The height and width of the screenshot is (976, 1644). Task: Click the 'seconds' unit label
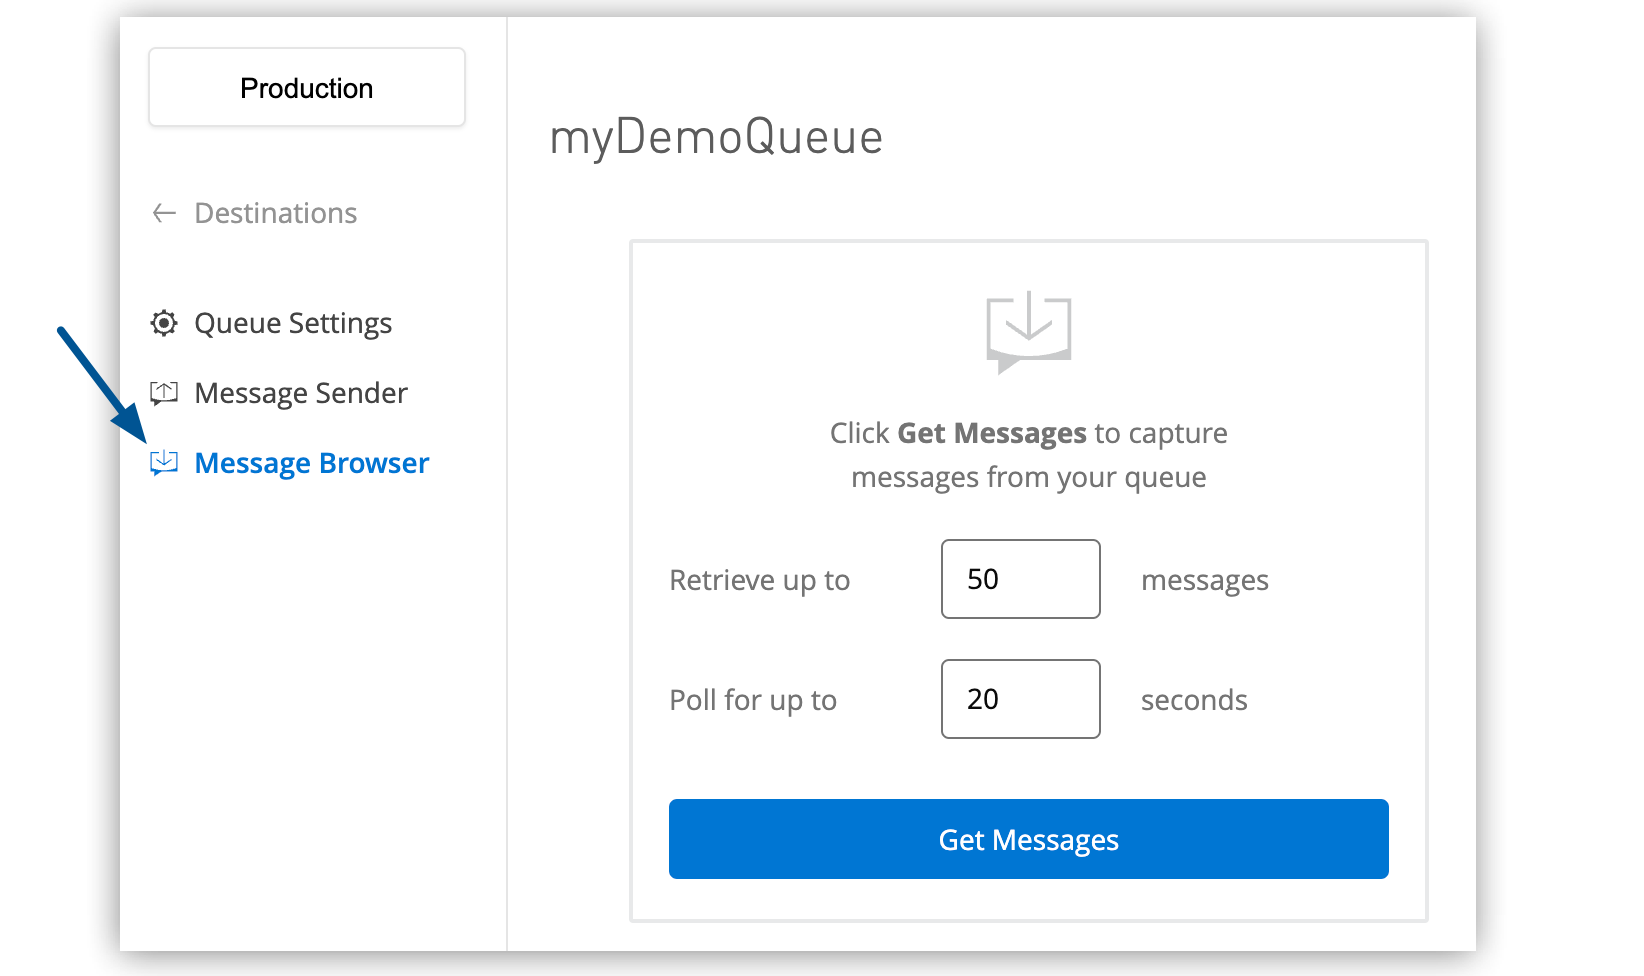click(1194, 700)
